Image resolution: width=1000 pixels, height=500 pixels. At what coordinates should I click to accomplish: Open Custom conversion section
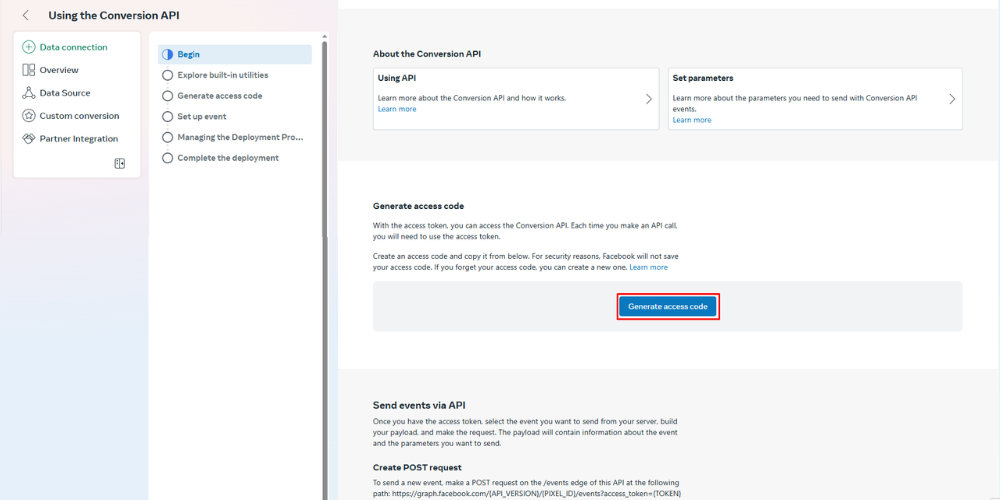click(79, 116)
